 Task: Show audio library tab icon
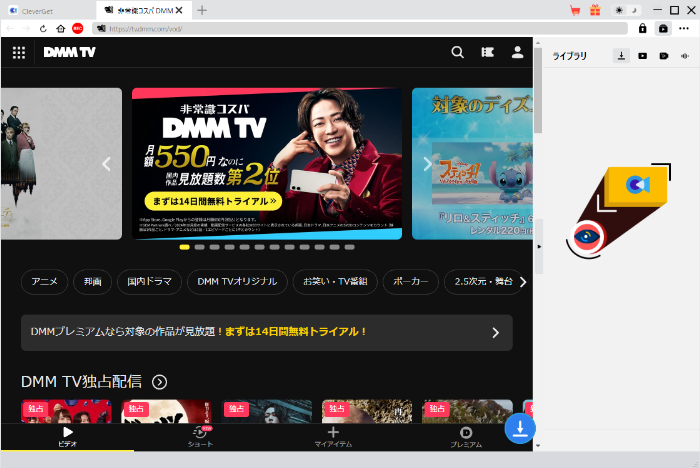tap(685, 56)
